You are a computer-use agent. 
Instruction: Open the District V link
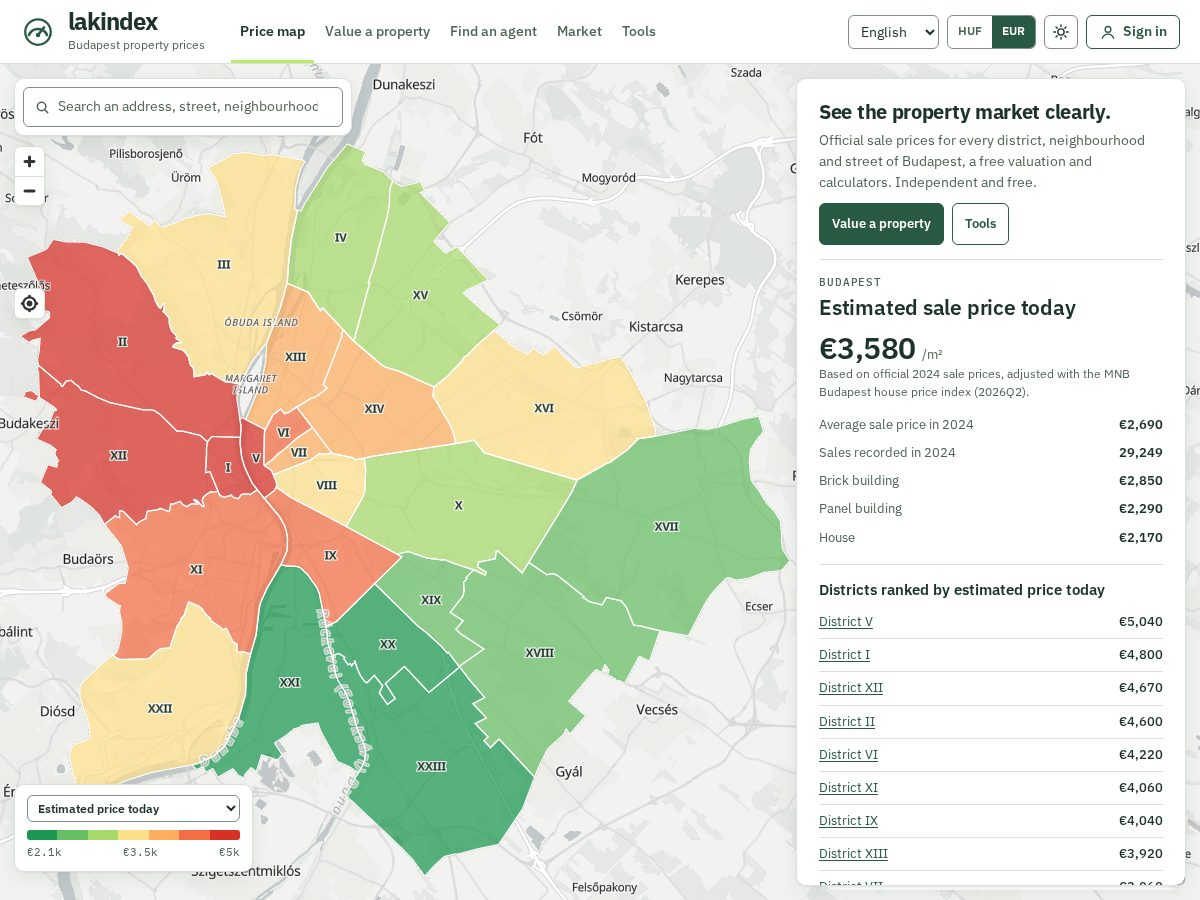coord(846,622)
